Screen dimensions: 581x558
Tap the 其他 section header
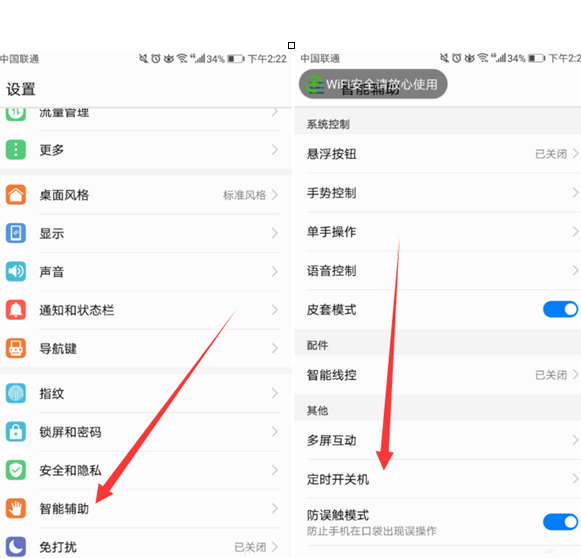(317, 411)
